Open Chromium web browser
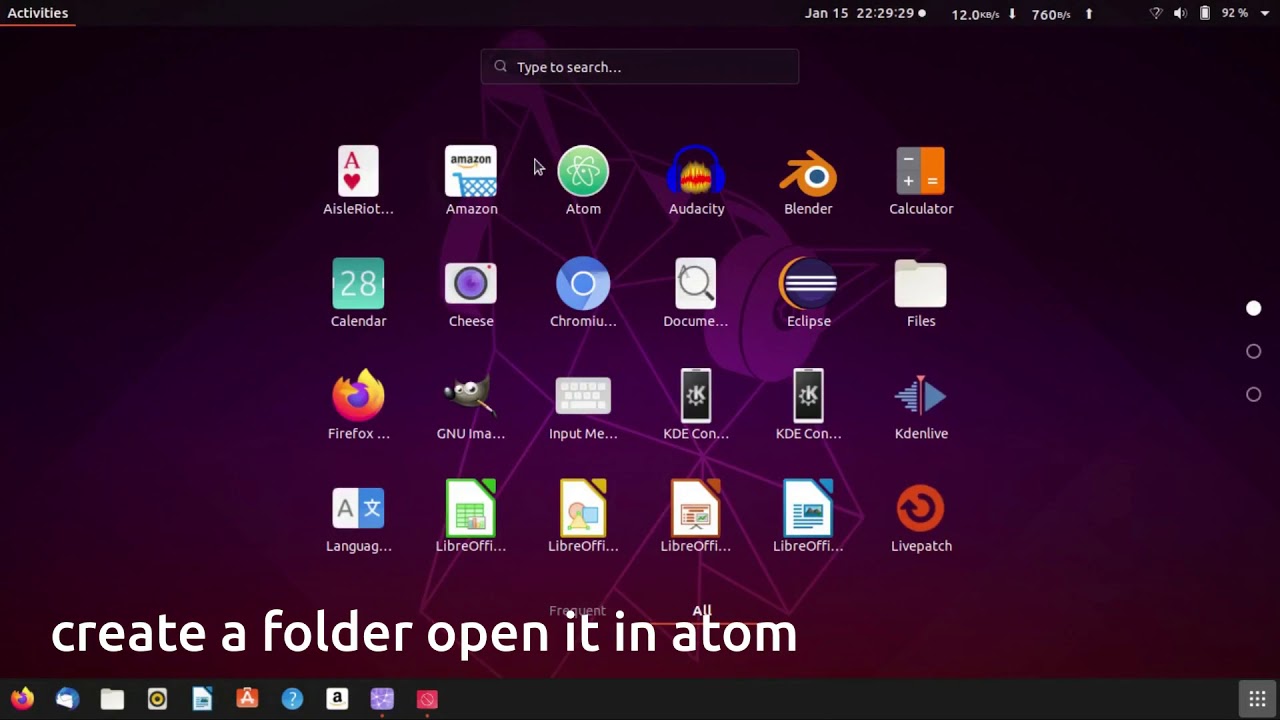 pos(583,293)
